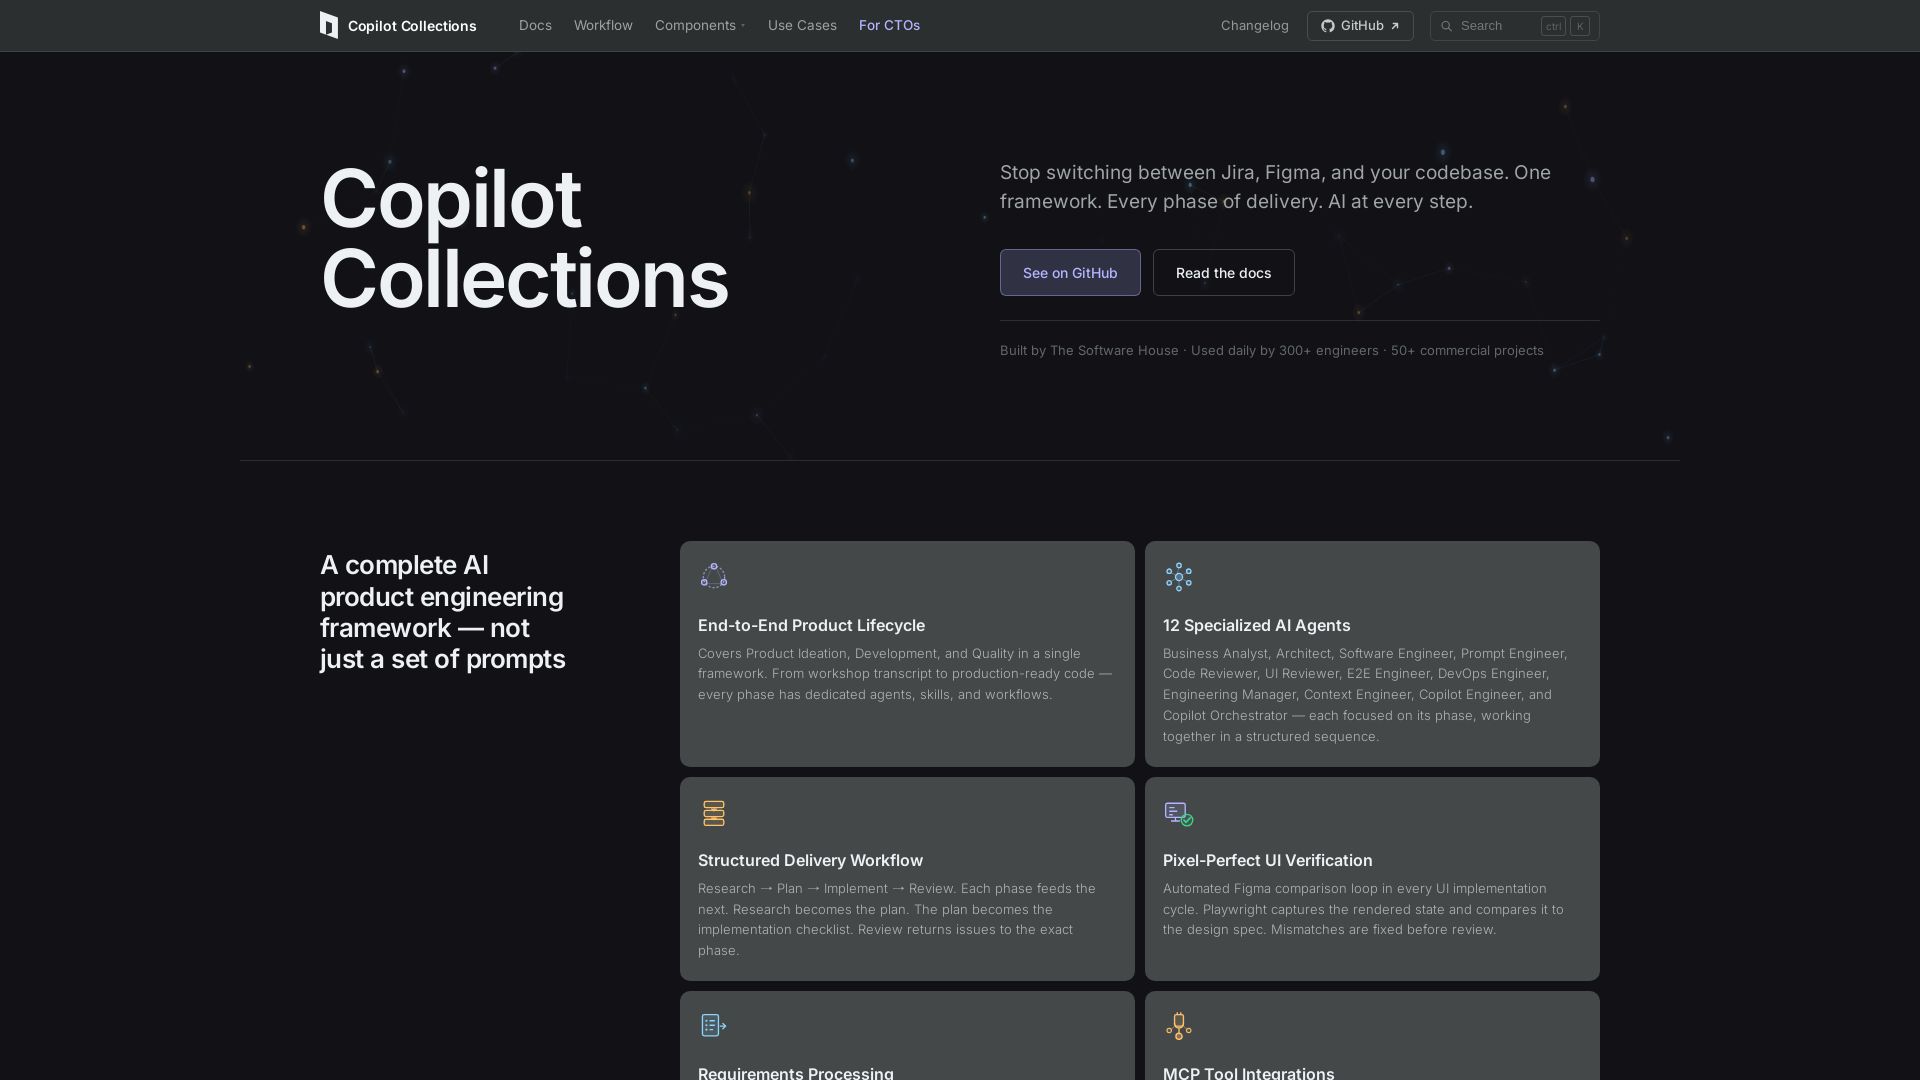The image size is (1920, 1080).
Task: Click the End-to-End Product Lifecycle heading
Action: (811, 625)
